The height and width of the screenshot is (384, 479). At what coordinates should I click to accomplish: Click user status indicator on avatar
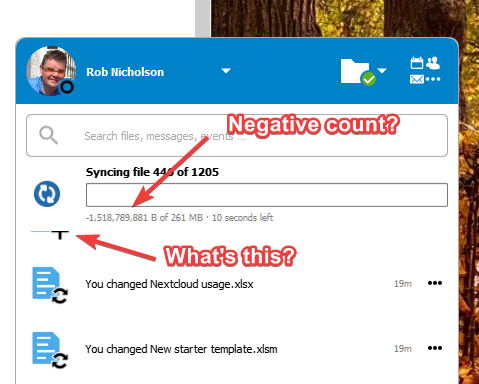pos(67,87)
